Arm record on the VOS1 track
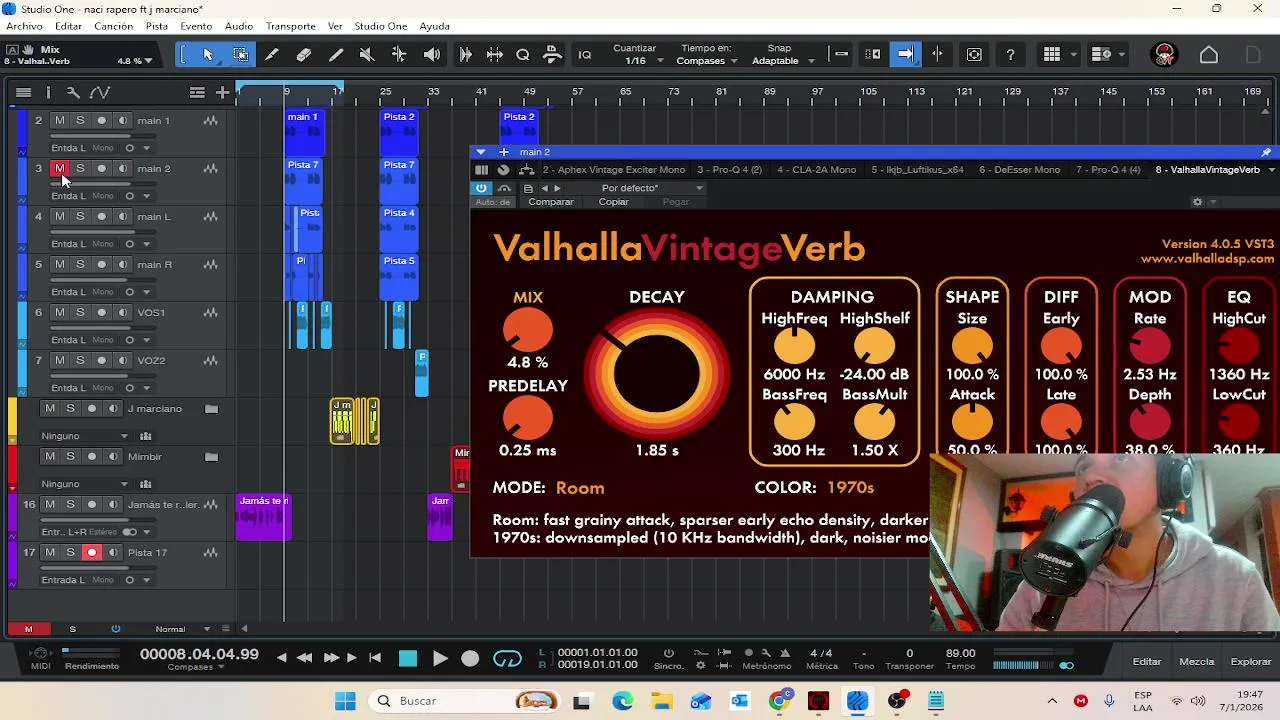This screenshot has width=1280, height=720. (x=101, y=312)
